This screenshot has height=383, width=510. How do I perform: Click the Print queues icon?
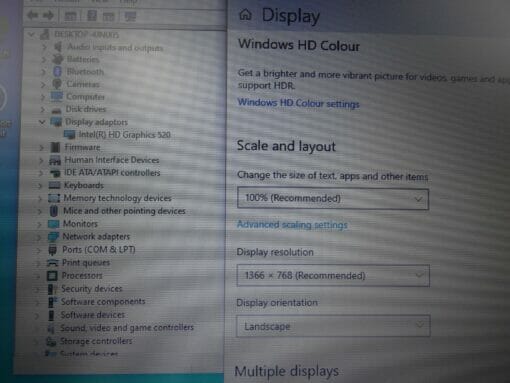pos(52,263)
